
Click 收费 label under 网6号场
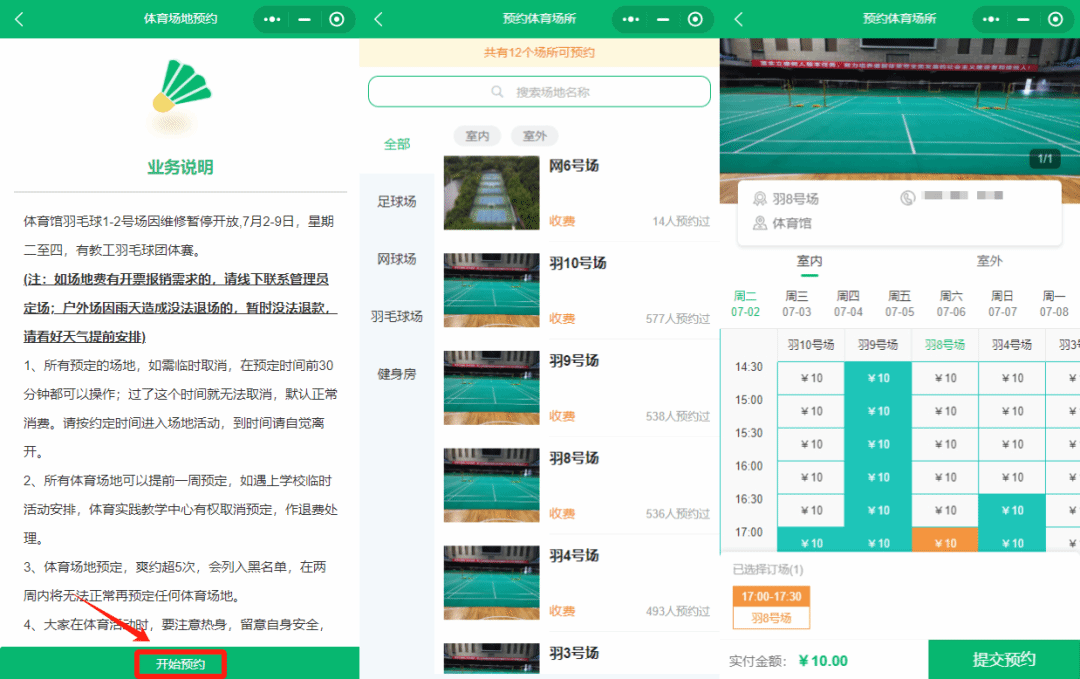point(562,221)
